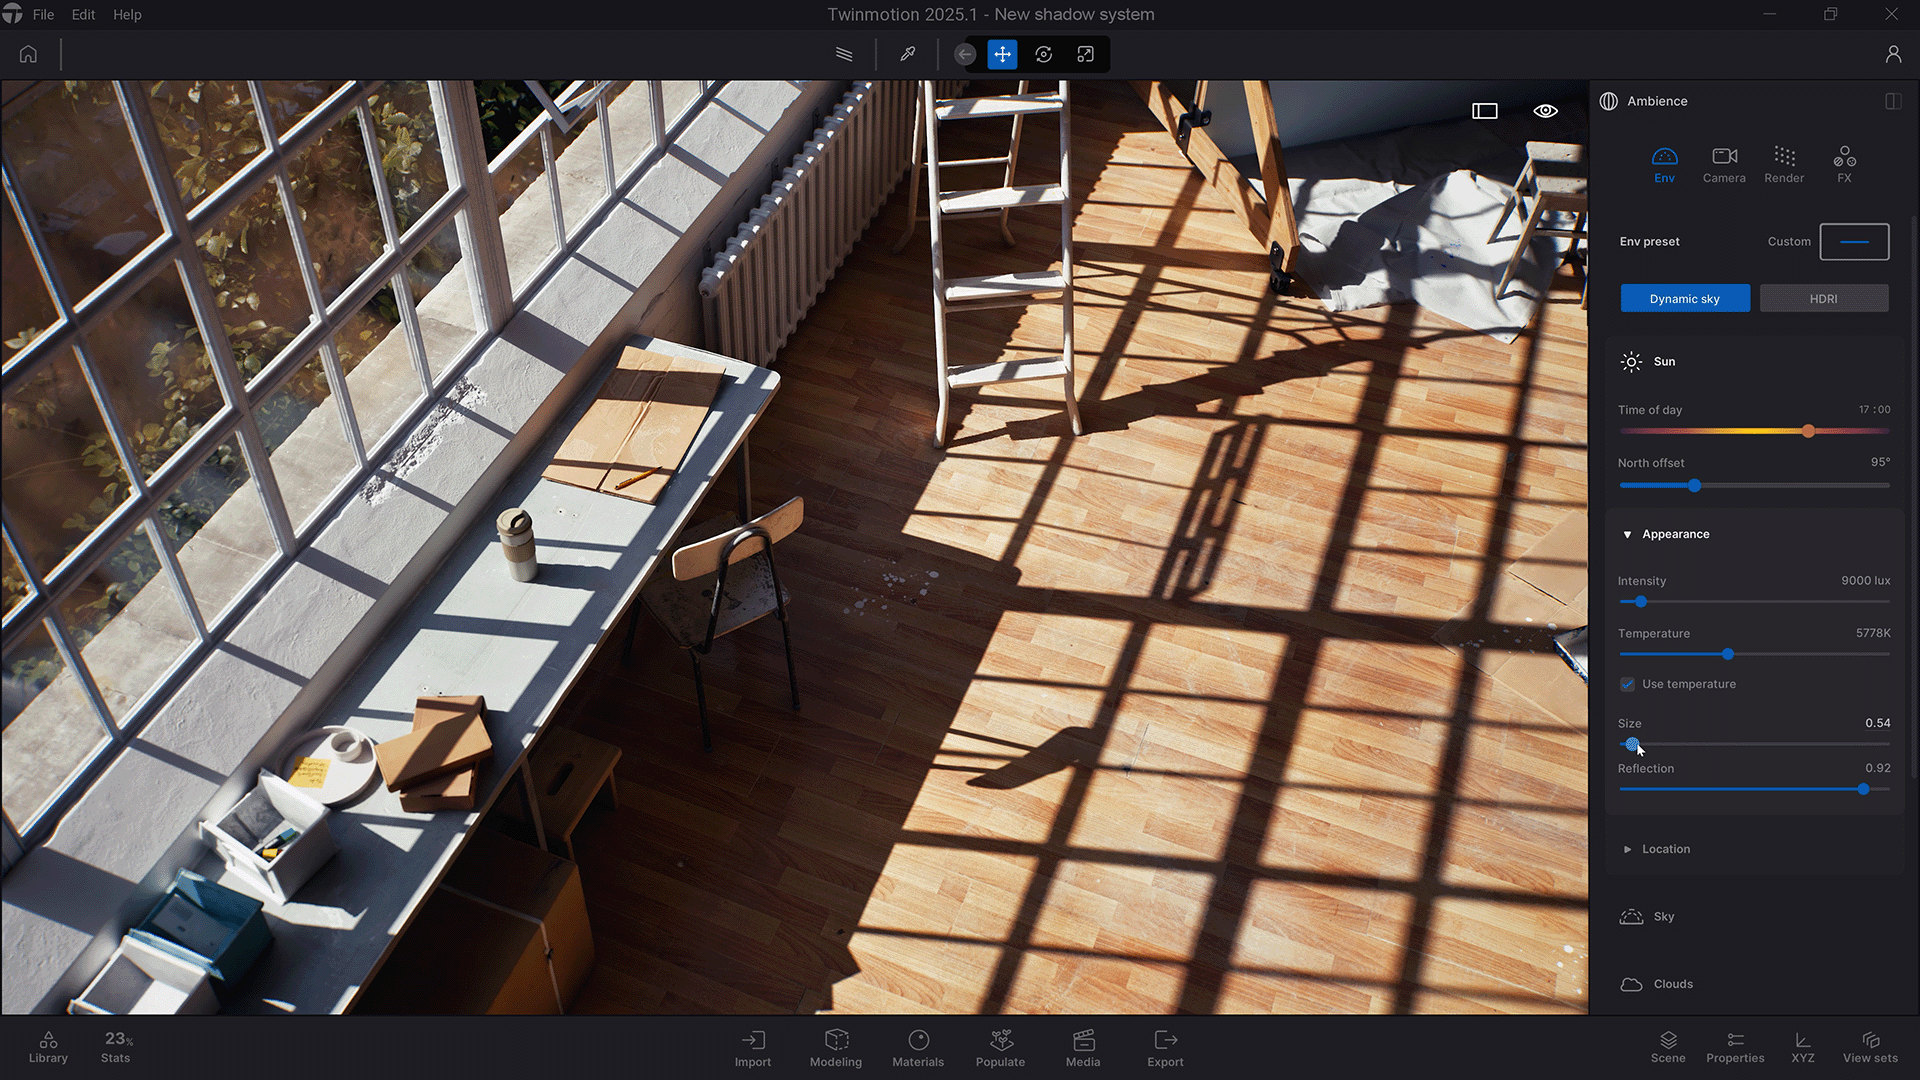Toggle the viewport display layout icon

click(x=1485, y=111)
